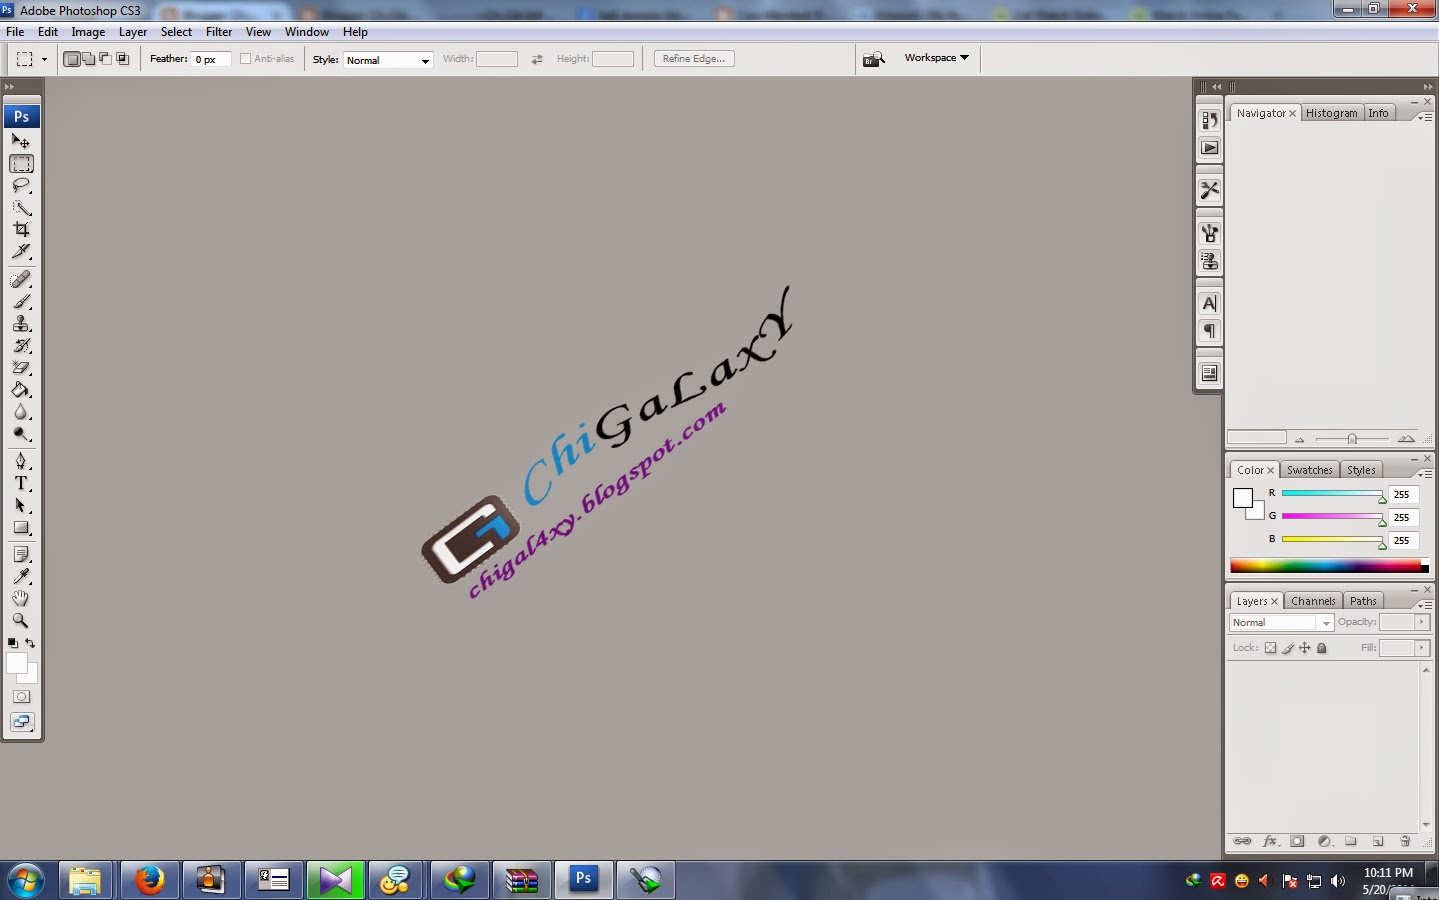Select the Rectangular Marquee tool in toolbox
This screenshot has width=1439, height=900.
click(21, 163)
